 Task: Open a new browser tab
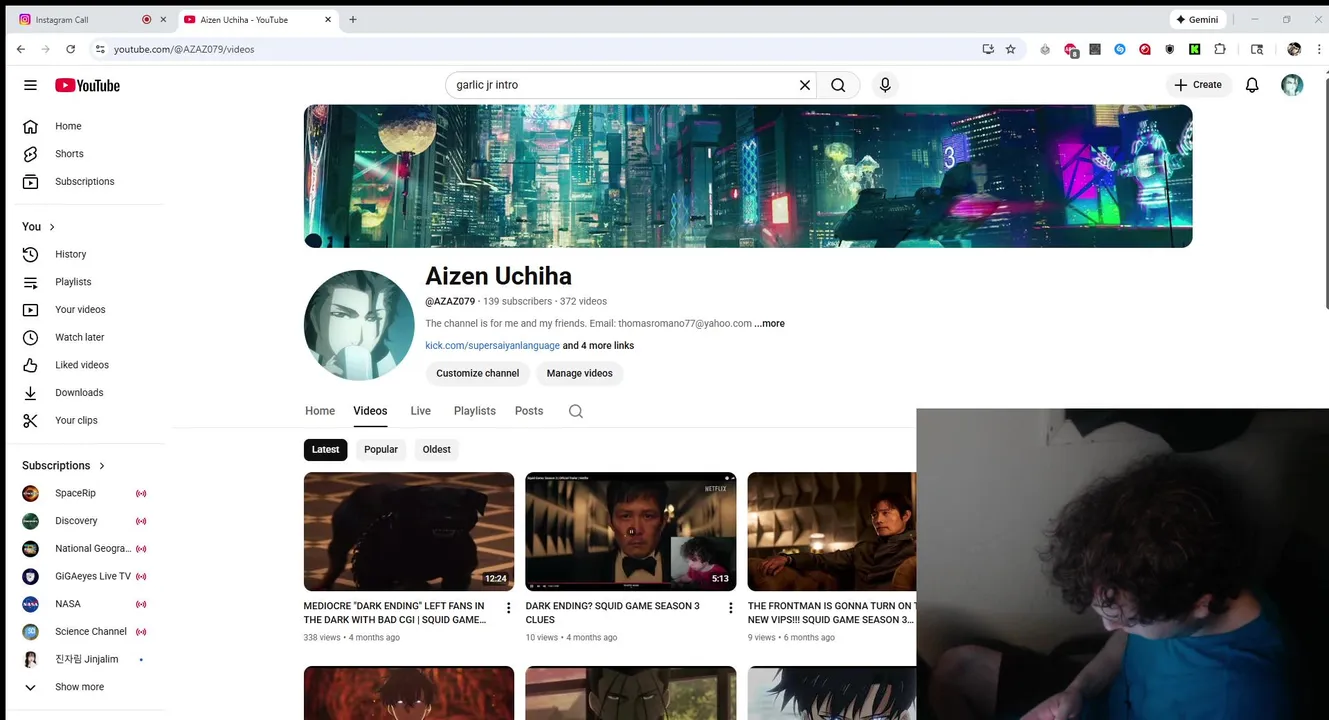point(353,19)
